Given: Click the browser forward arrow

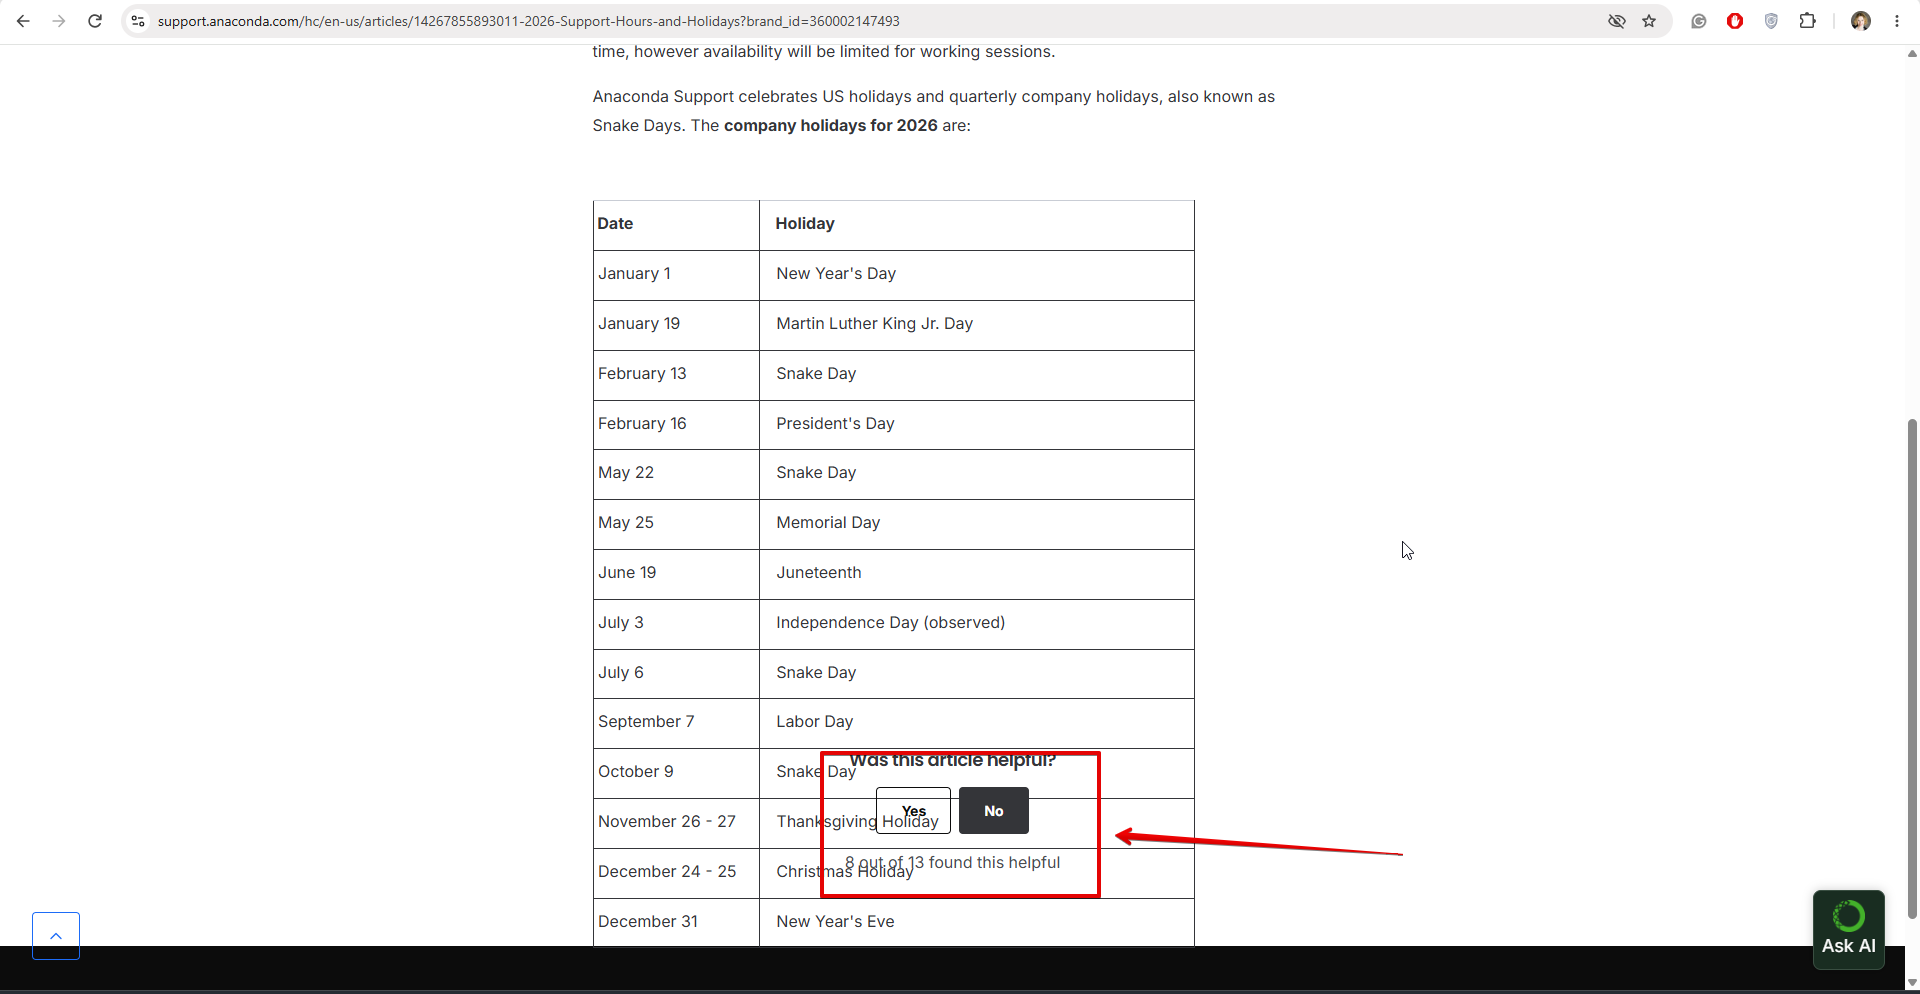Looking at the screenshot, I should click(59, 21).
